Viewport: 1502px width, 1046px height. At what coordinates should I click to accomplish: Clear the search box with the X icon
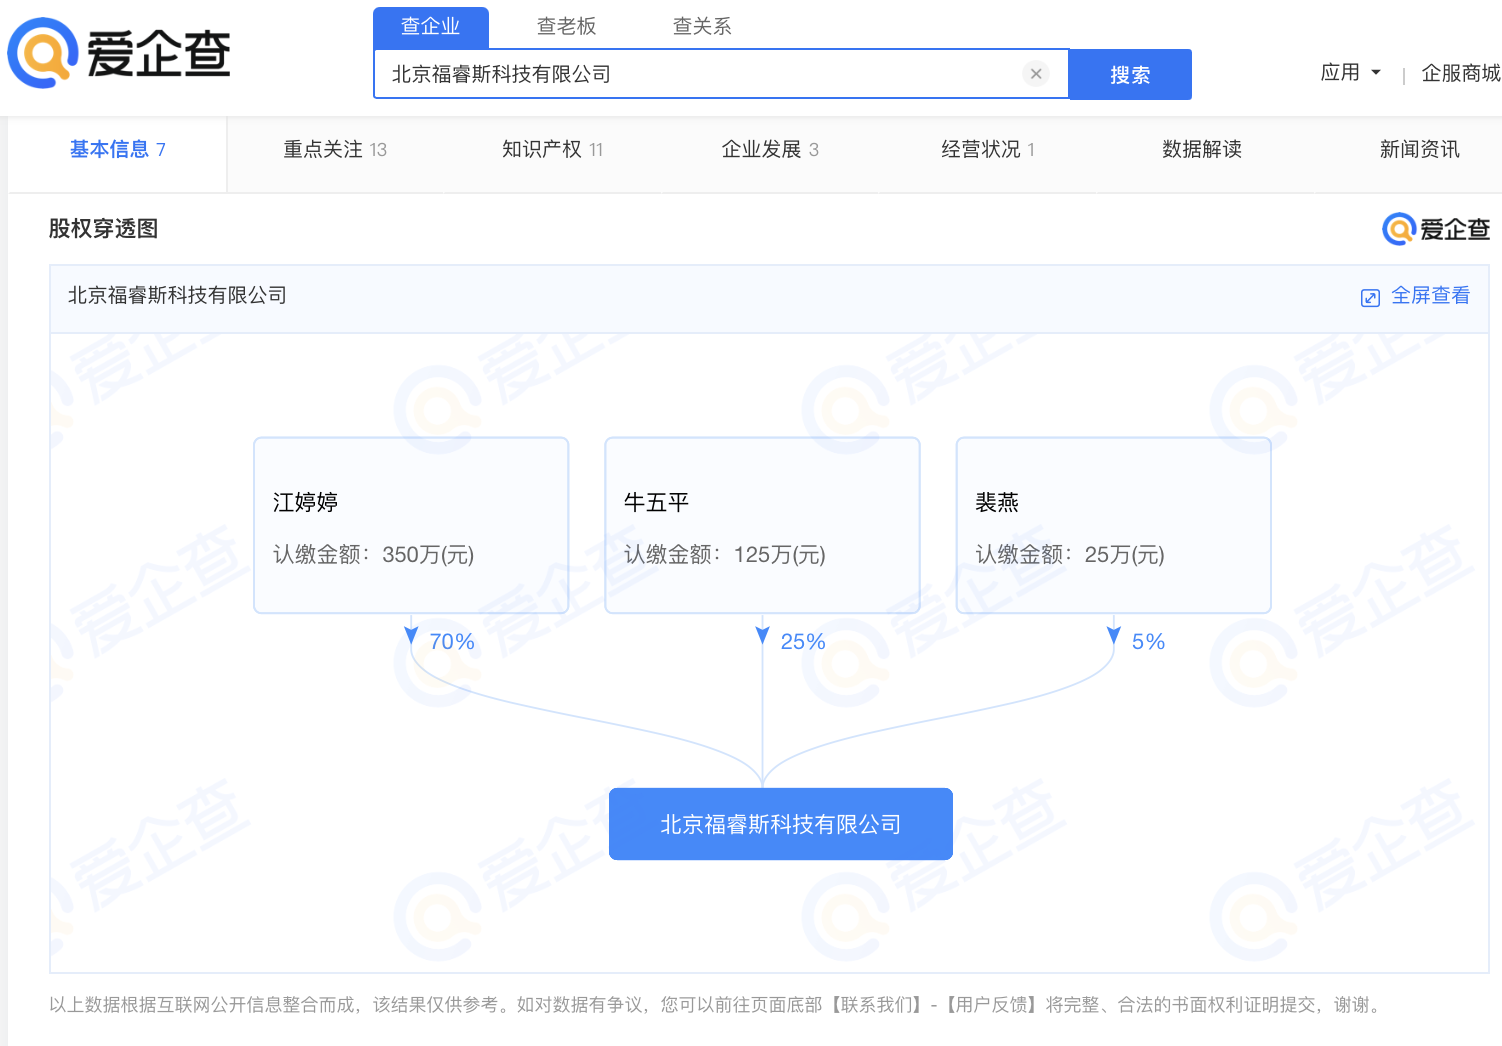[1036, 74]
